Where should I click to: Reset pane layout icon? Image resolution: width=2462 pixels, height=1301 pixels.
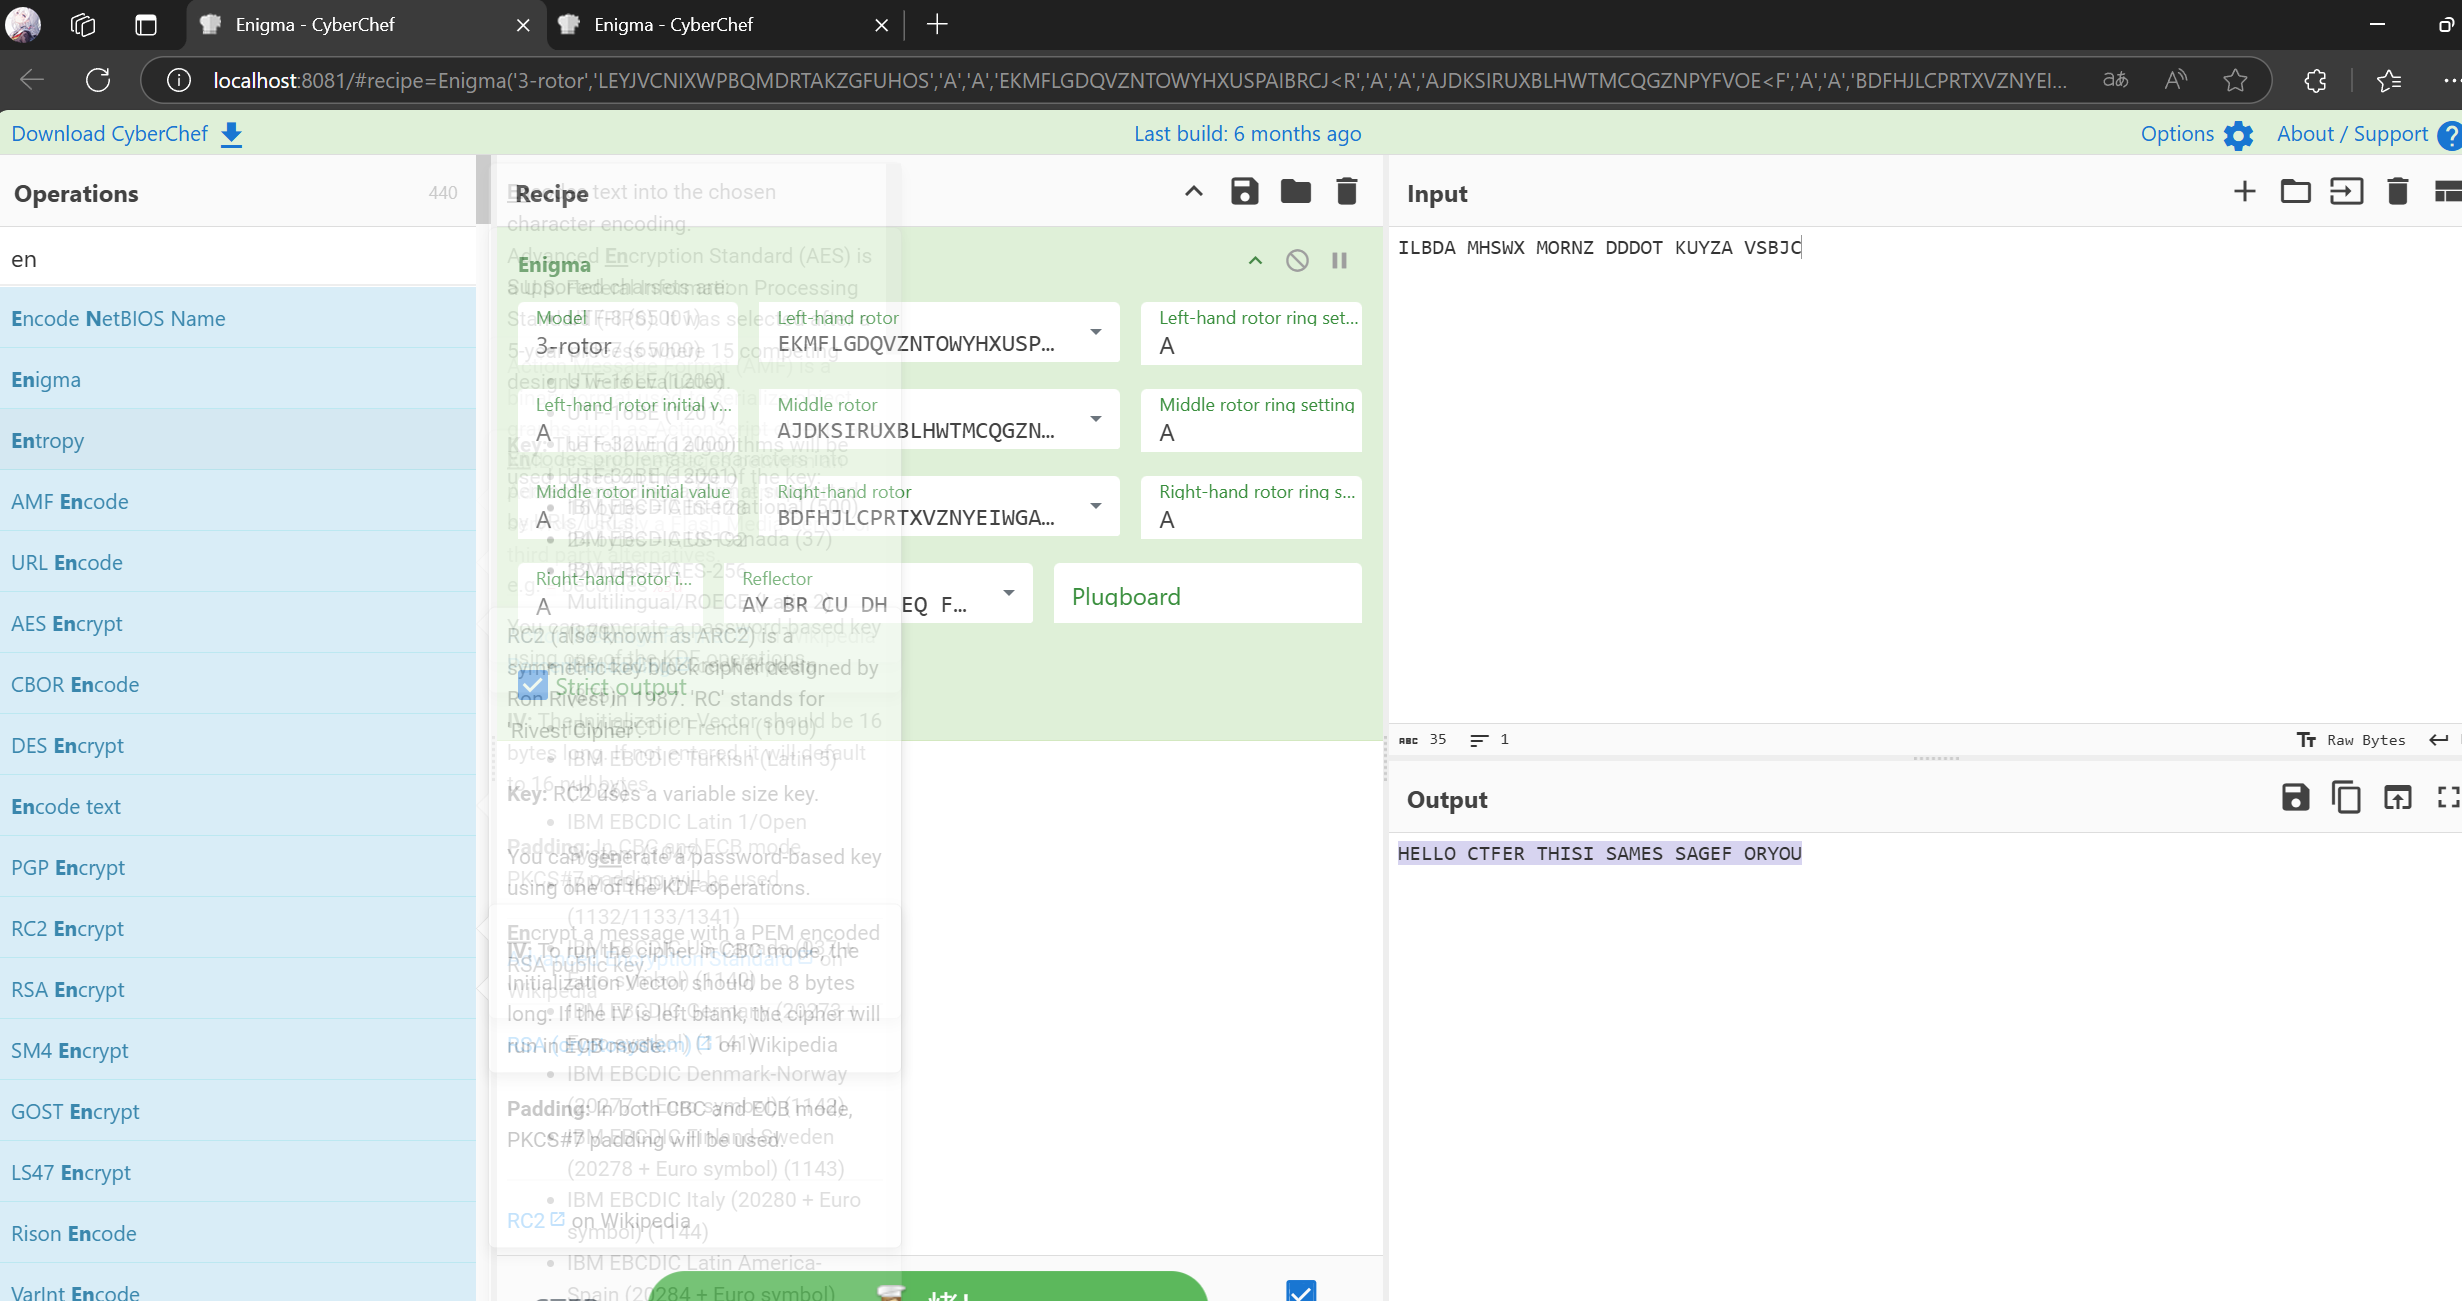[x=2447, y=191]
